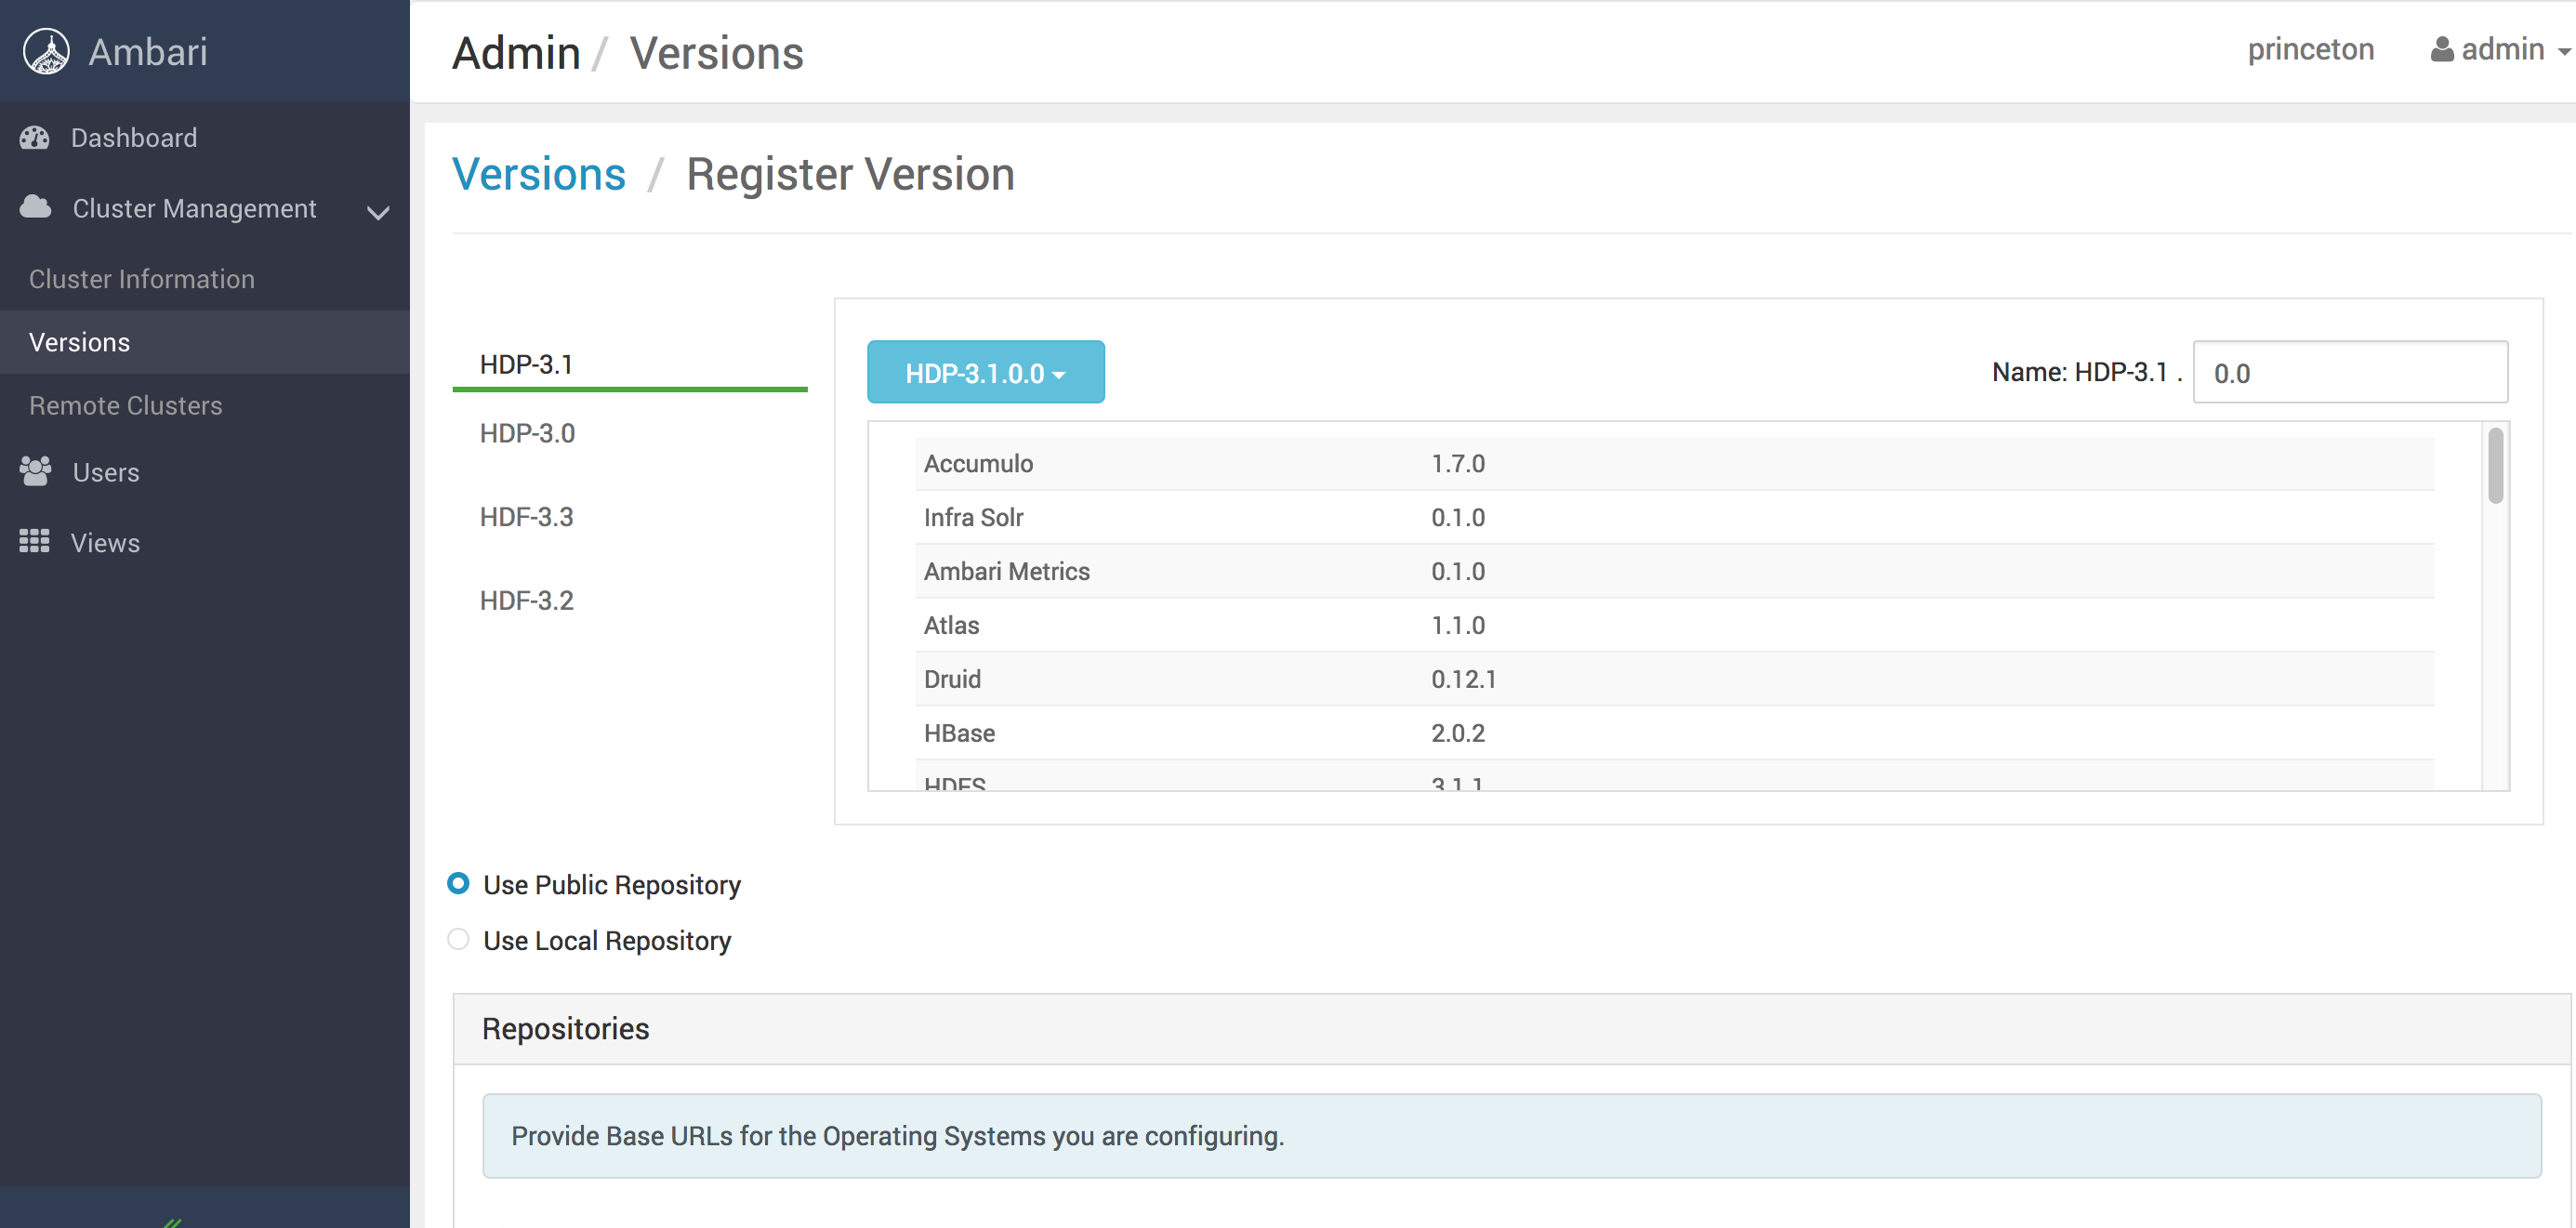The width and height of the screenshot is (2576, 1228).
Task: Click the version name input field
Action: point(2349,373)
